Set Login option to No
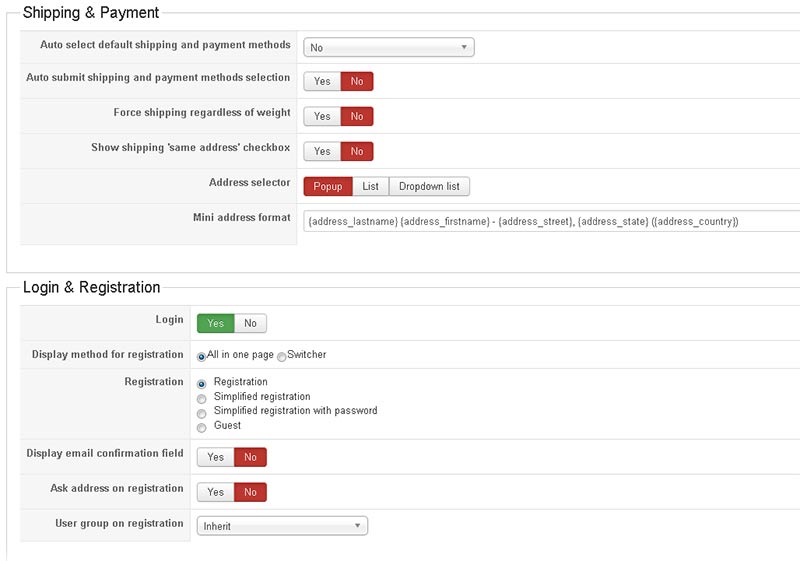800x561 pixels. point(250,323)
